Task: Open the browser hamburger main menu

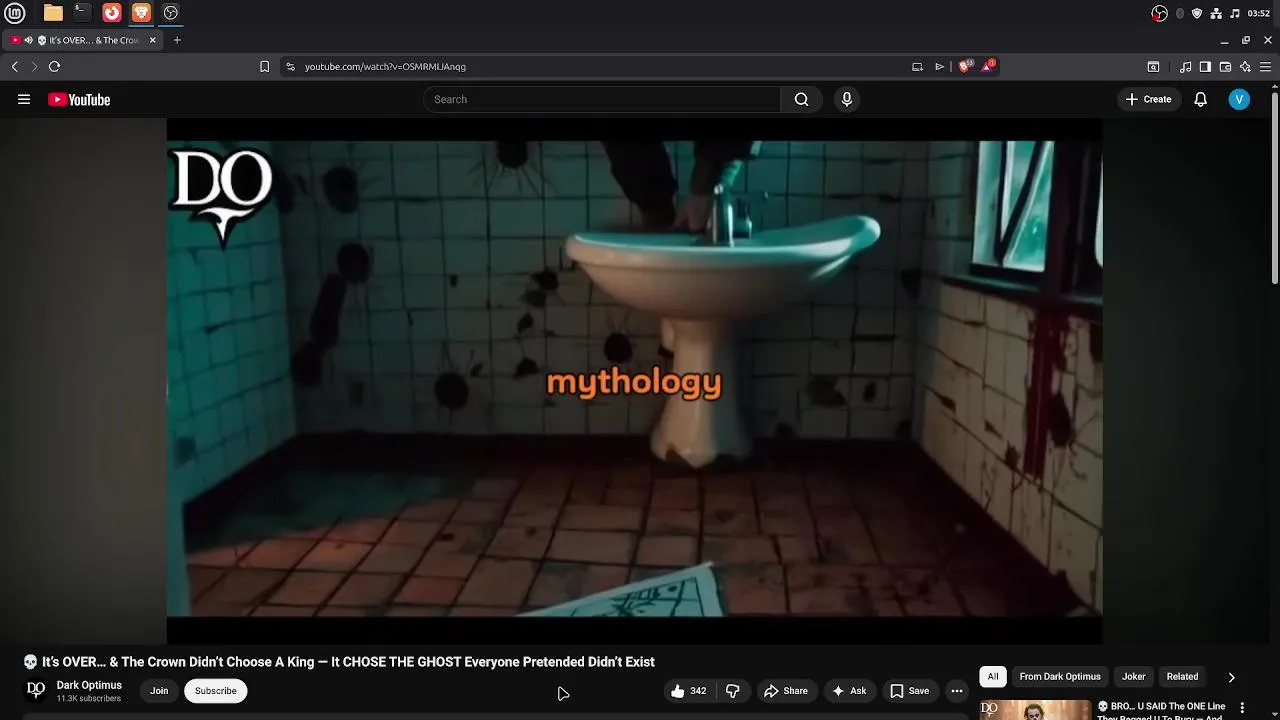Action: coord(1265,67)
